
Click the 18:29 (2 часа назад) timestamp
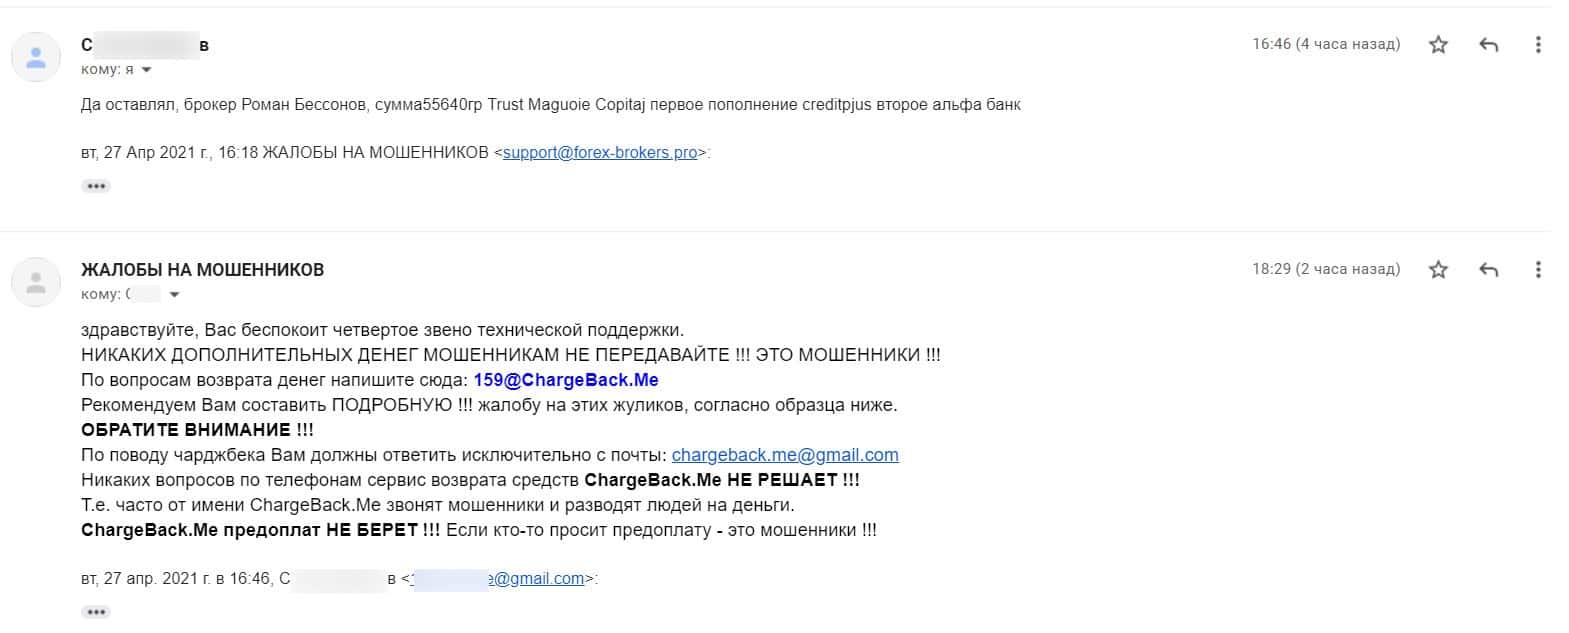coord(1326,269)
